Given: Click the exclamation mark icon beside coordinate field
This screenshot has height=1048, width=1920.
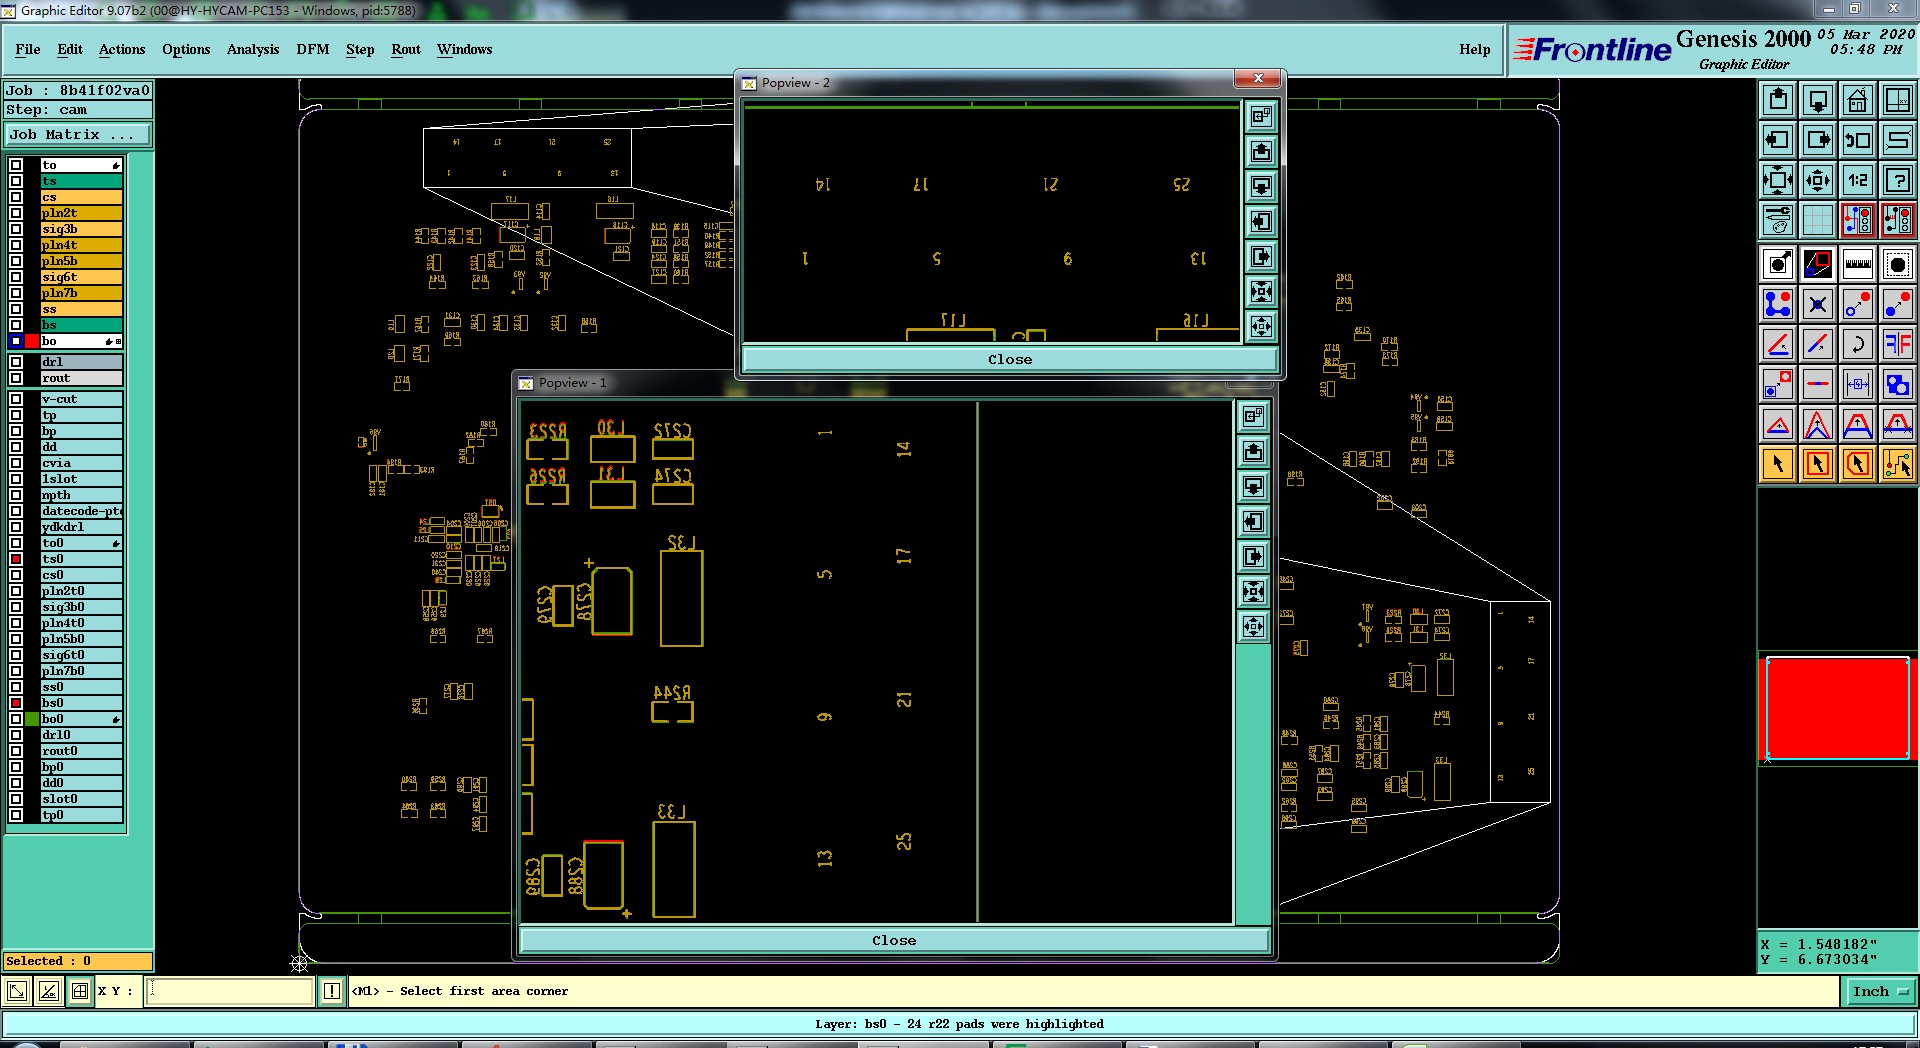Looking at the screenshot, I should [x=332, y=991].
